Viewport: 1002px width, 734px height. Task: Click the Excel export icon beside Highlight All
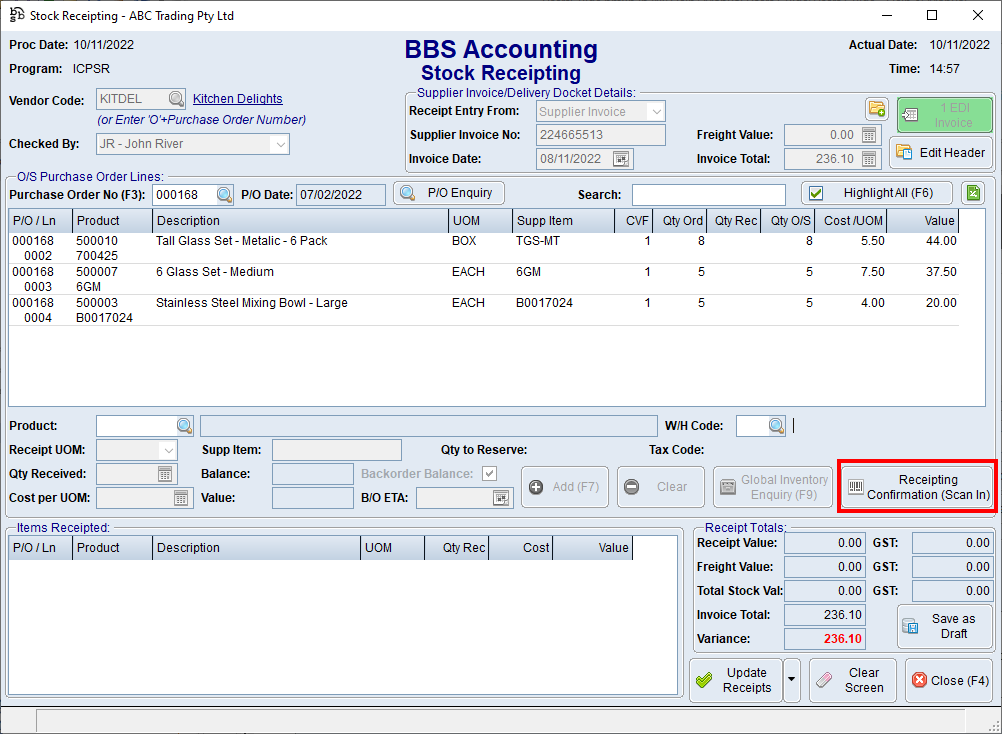972,193
